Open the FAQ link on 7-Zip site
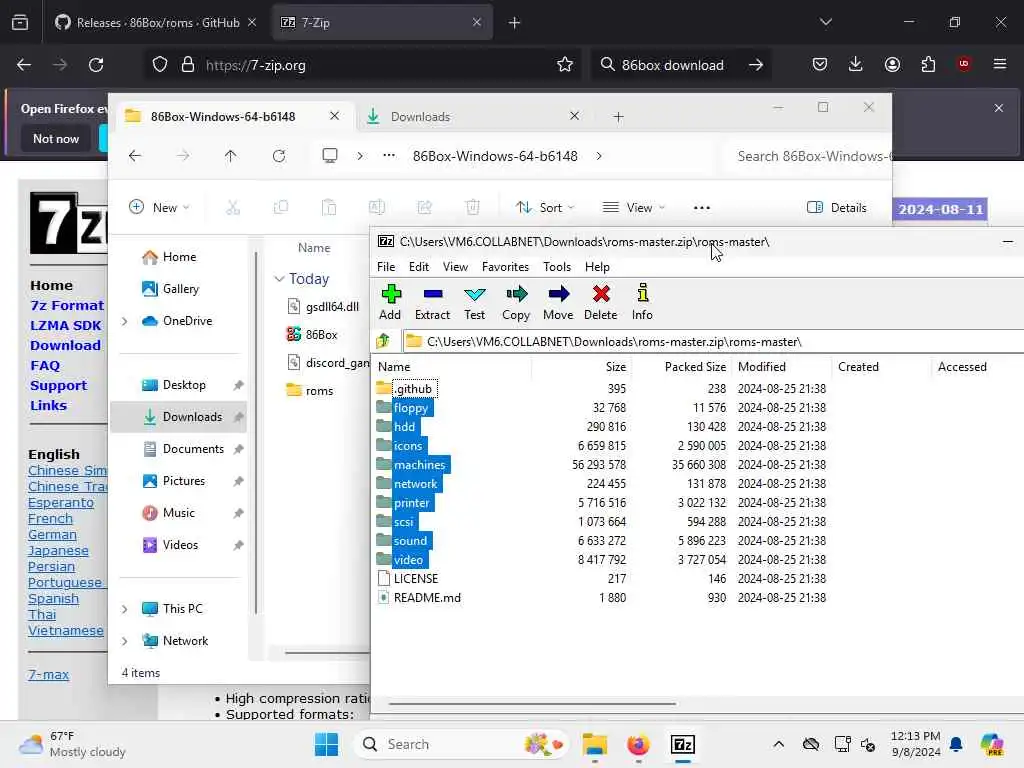The image size is (1024, 768). (45, 366)
